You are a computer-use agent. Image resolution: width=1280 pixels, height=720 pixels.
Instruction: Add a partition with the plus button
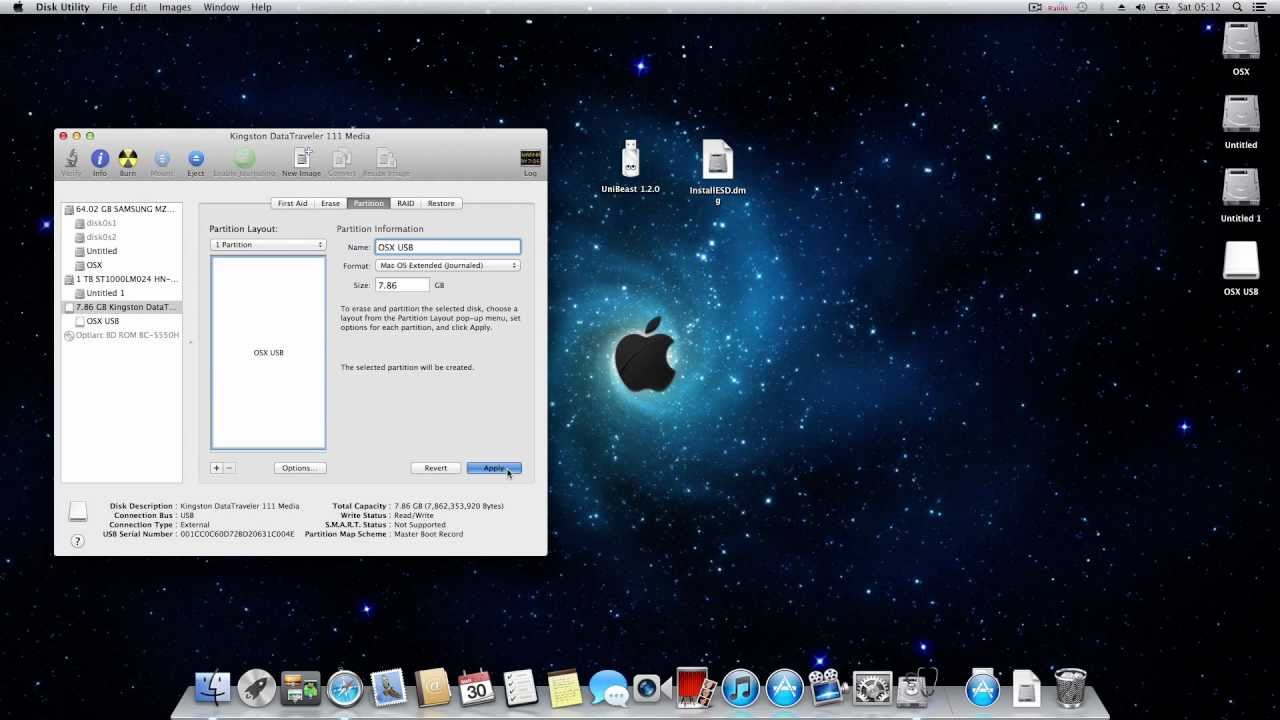click(216, 468)
